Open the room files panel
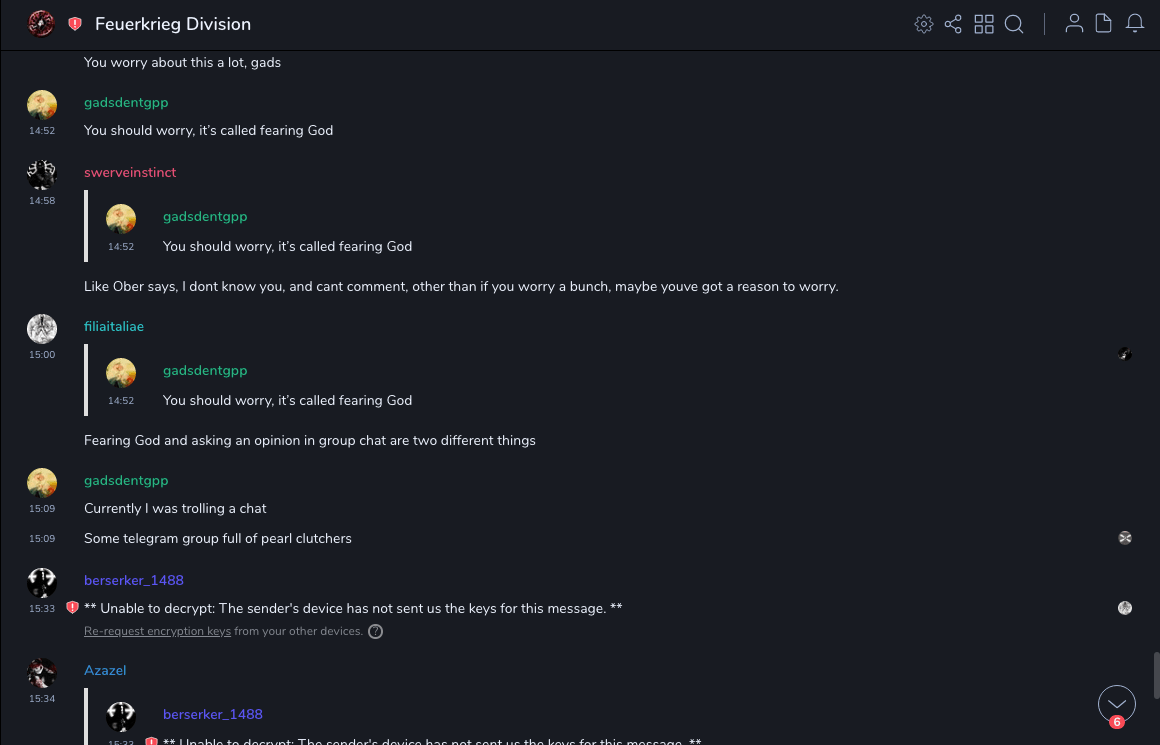Image resolution: width=1160 pixels, height=745 pixels. click(1104, 24)
